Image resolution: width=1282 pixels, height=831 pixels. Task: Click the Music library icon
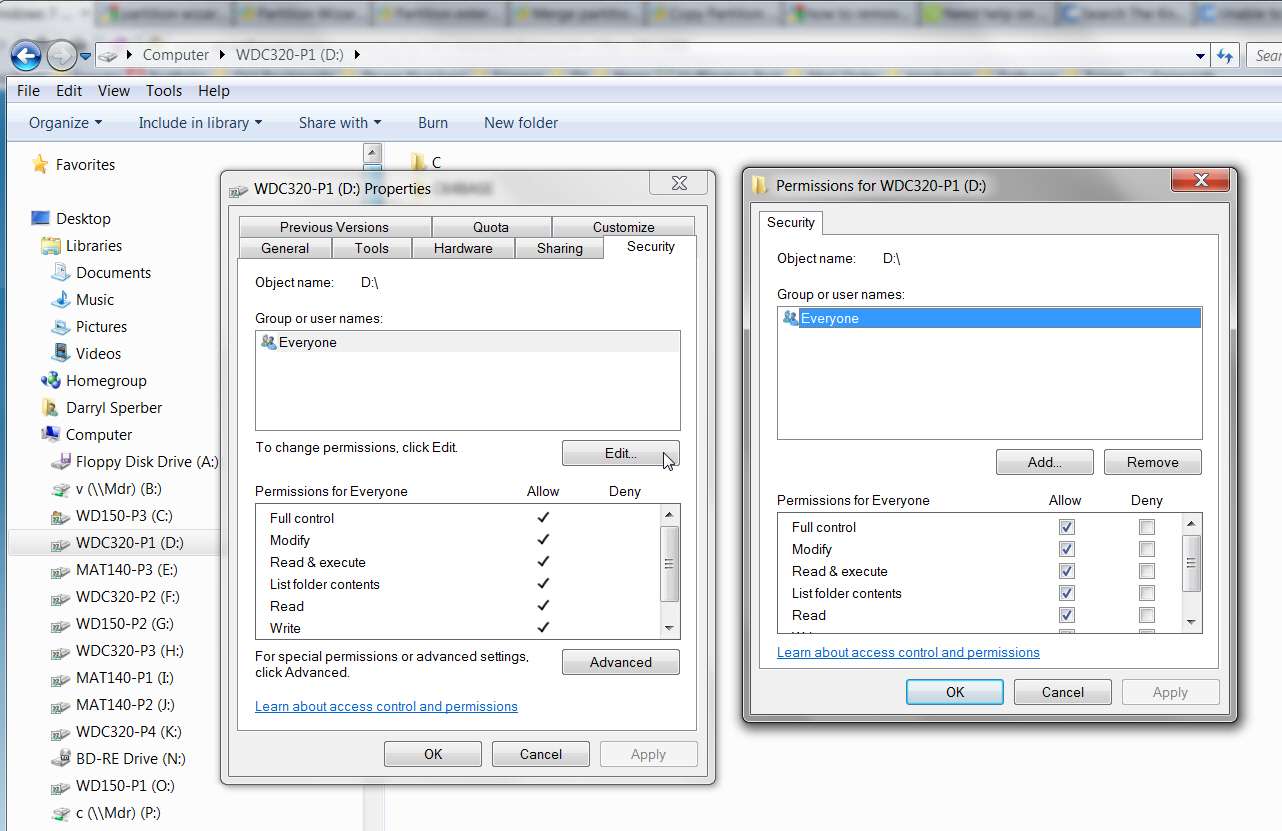(x=60, y=300)
